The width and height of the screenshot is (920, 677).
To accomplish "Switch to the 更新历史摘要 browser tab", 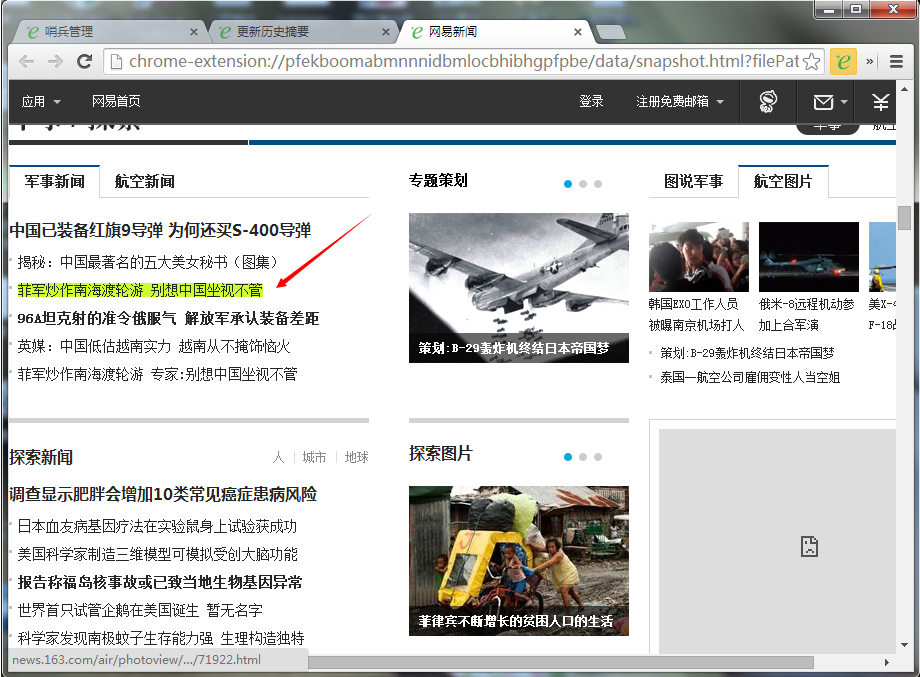I will coord(290,32).
